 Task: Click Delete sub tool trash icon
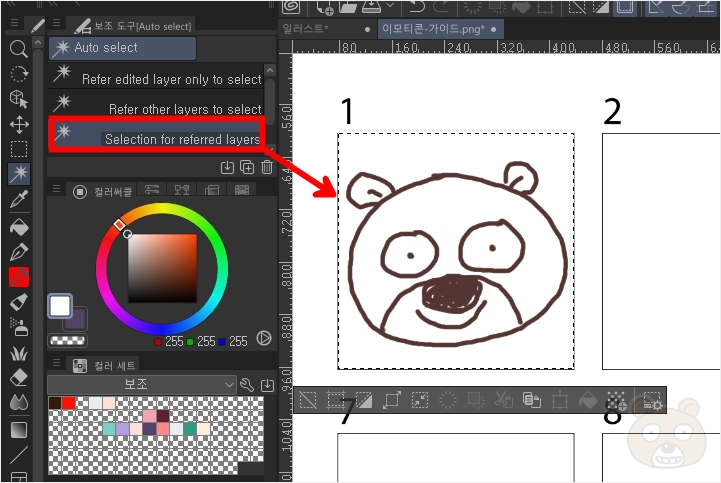267,167
